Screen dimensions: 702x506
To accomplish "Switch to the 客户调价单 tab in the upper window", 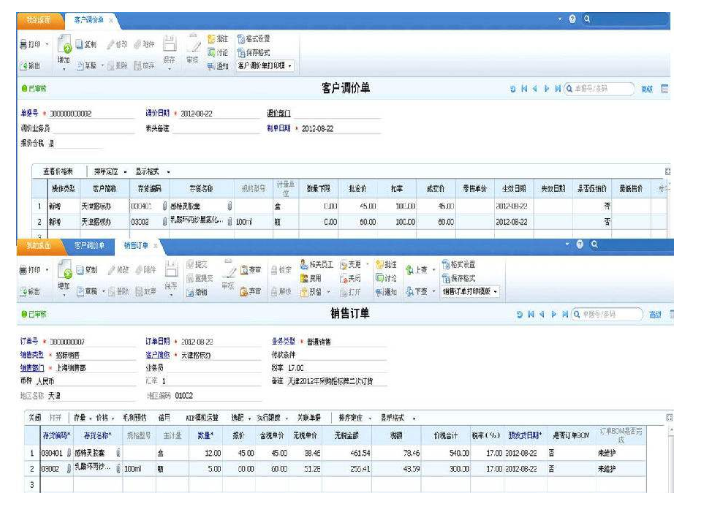I will 89,20.
